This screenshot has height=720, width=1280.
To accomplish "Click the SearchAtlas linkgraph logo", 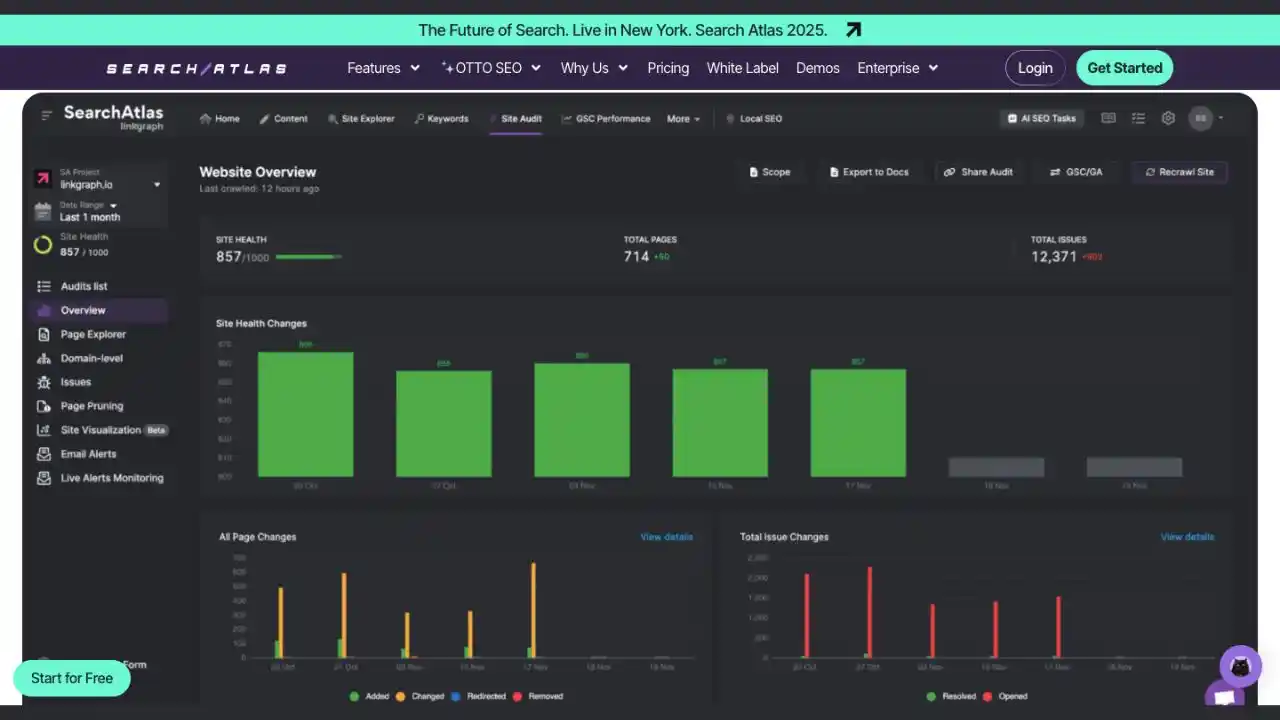I will 113,117.
